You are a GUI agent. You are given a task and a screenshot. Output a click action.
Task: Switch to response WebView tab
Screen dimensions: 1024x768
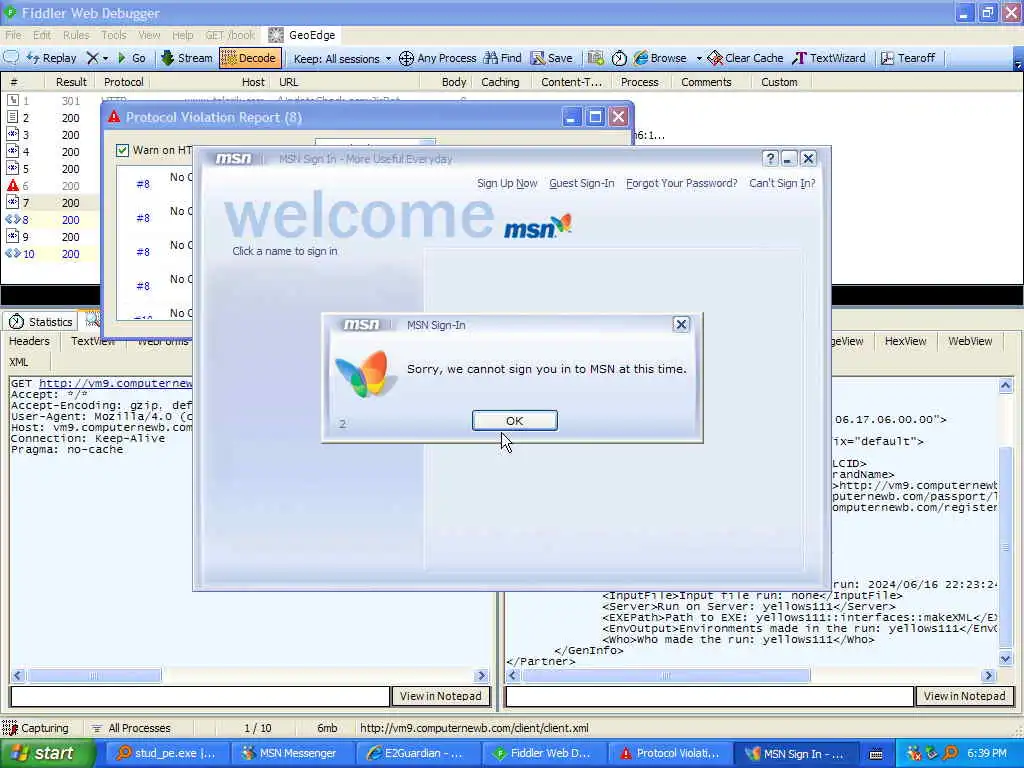coord(970,341)
